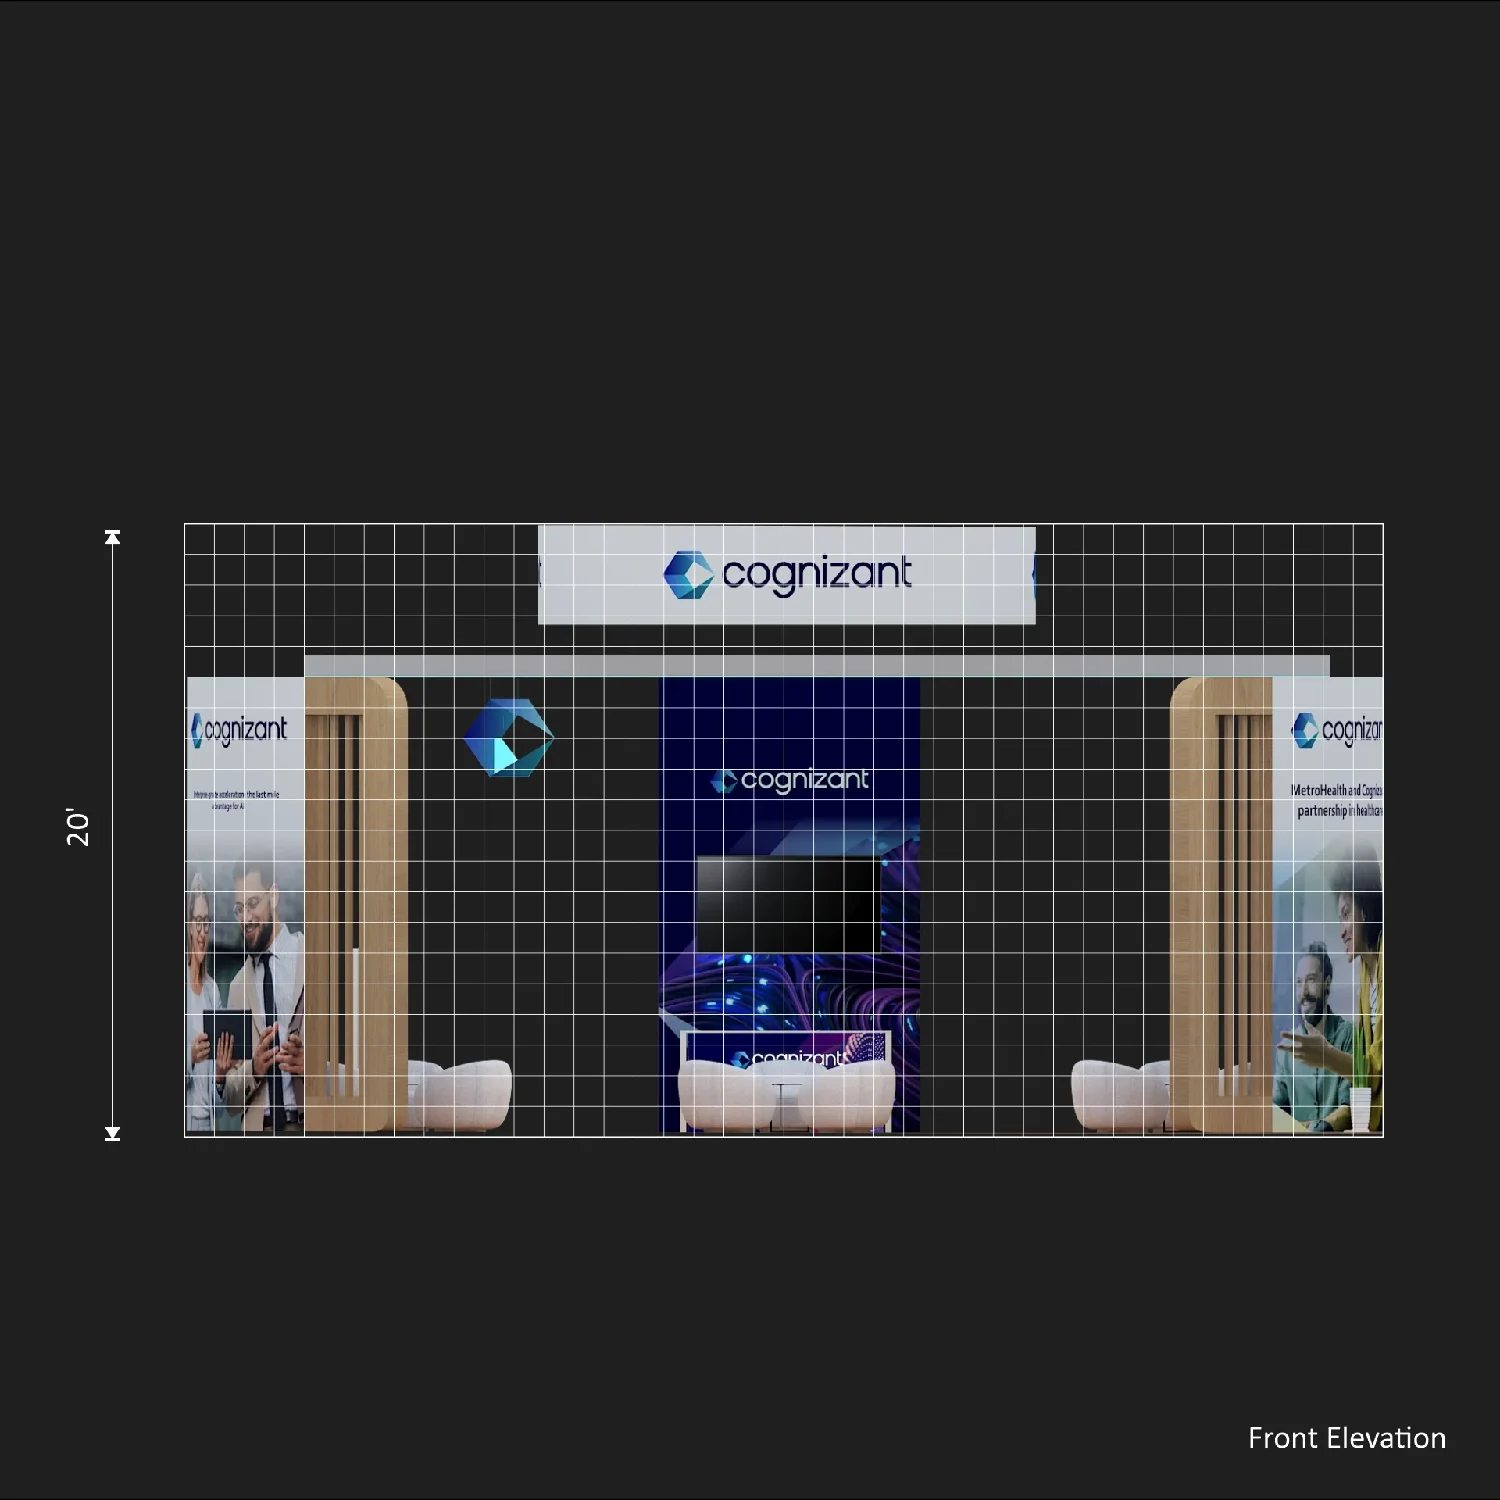Click the cognizant wordmark on the overhead sign
The image size is (1500, 1500).
coord(817,574)
